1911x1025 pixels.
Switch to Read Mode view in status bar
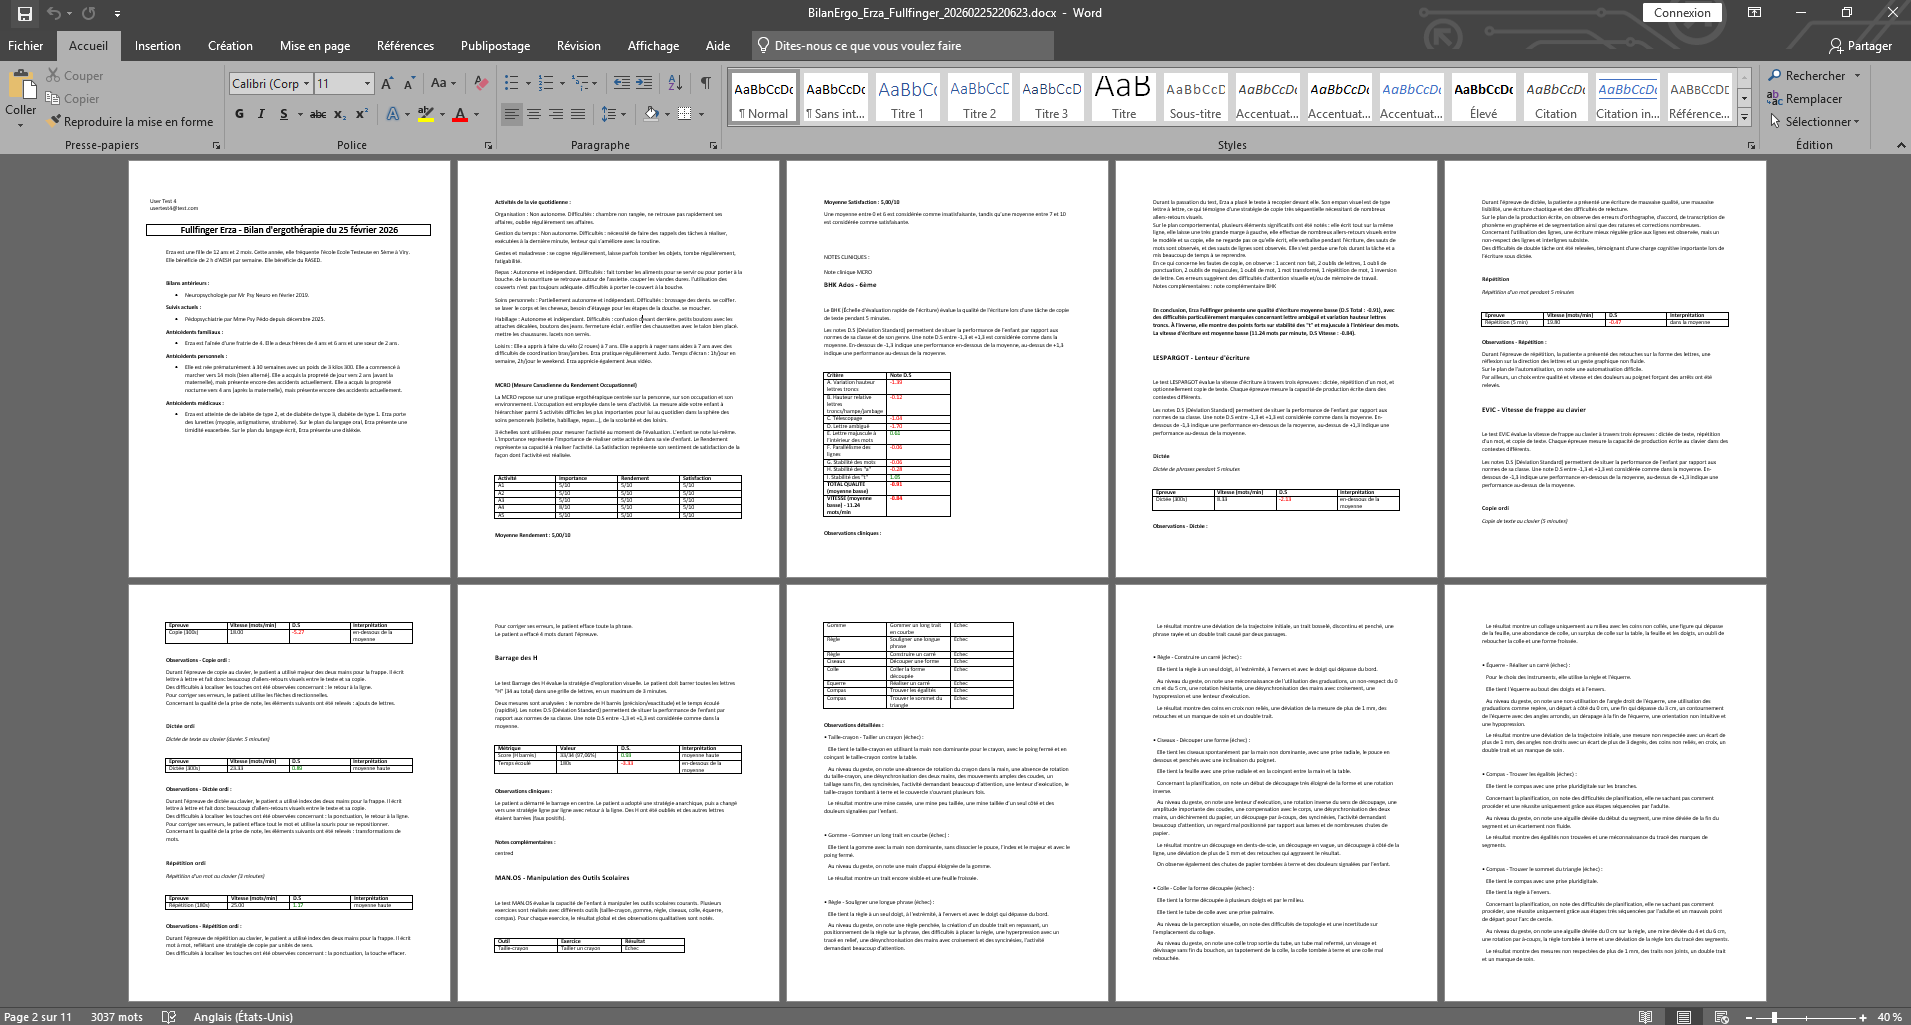point(1646,1017)
